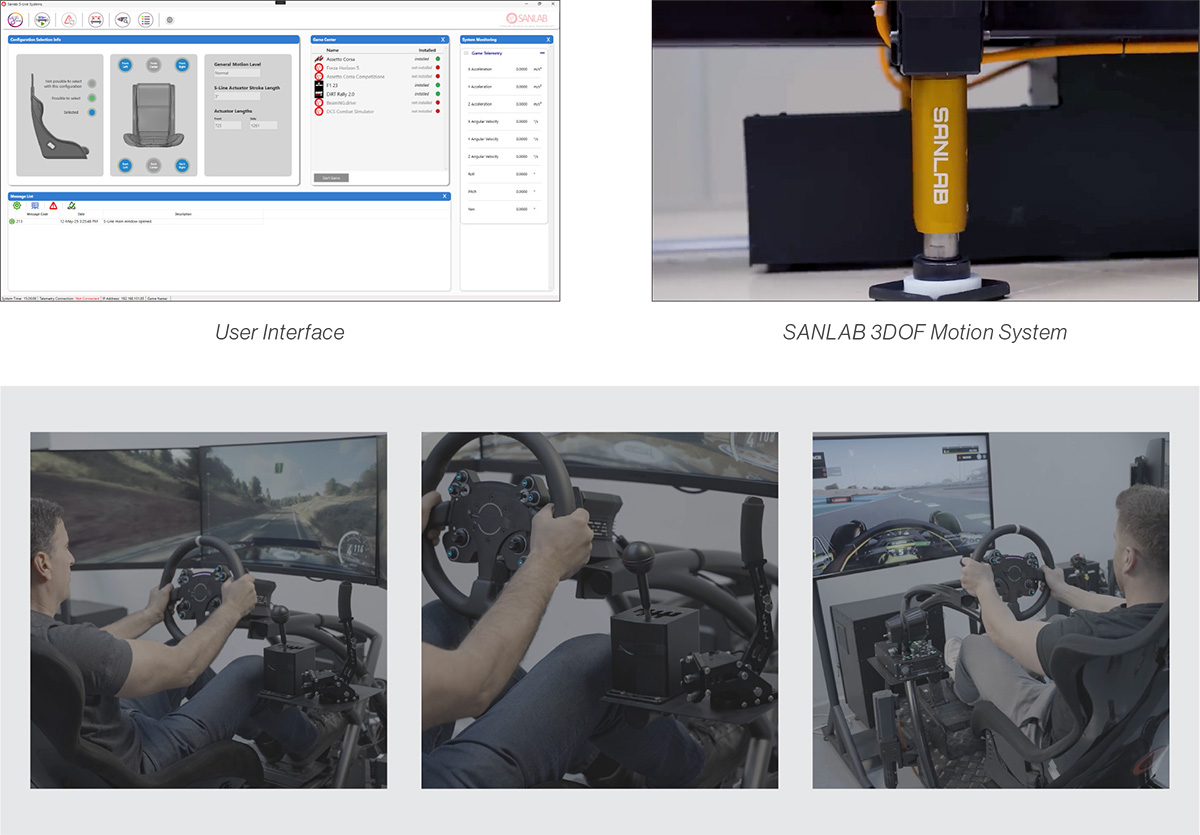Close the System Monitoring panel
Viewport: 1200px width, 835px height.
click(548, 39)
